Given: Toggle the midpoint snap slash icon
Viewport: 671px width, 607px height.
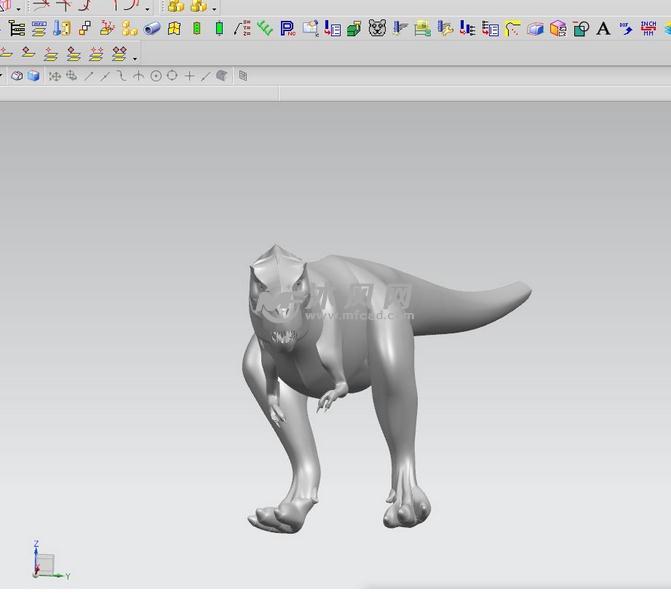Looking at the screenshot, I should [105, 76].
